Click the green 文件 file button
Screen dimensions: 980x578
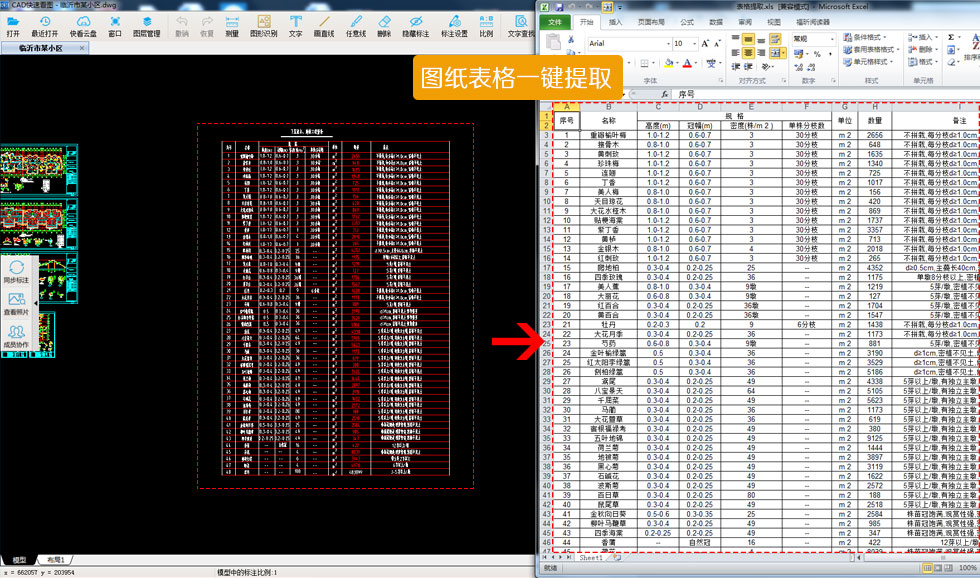pos(555,21)
